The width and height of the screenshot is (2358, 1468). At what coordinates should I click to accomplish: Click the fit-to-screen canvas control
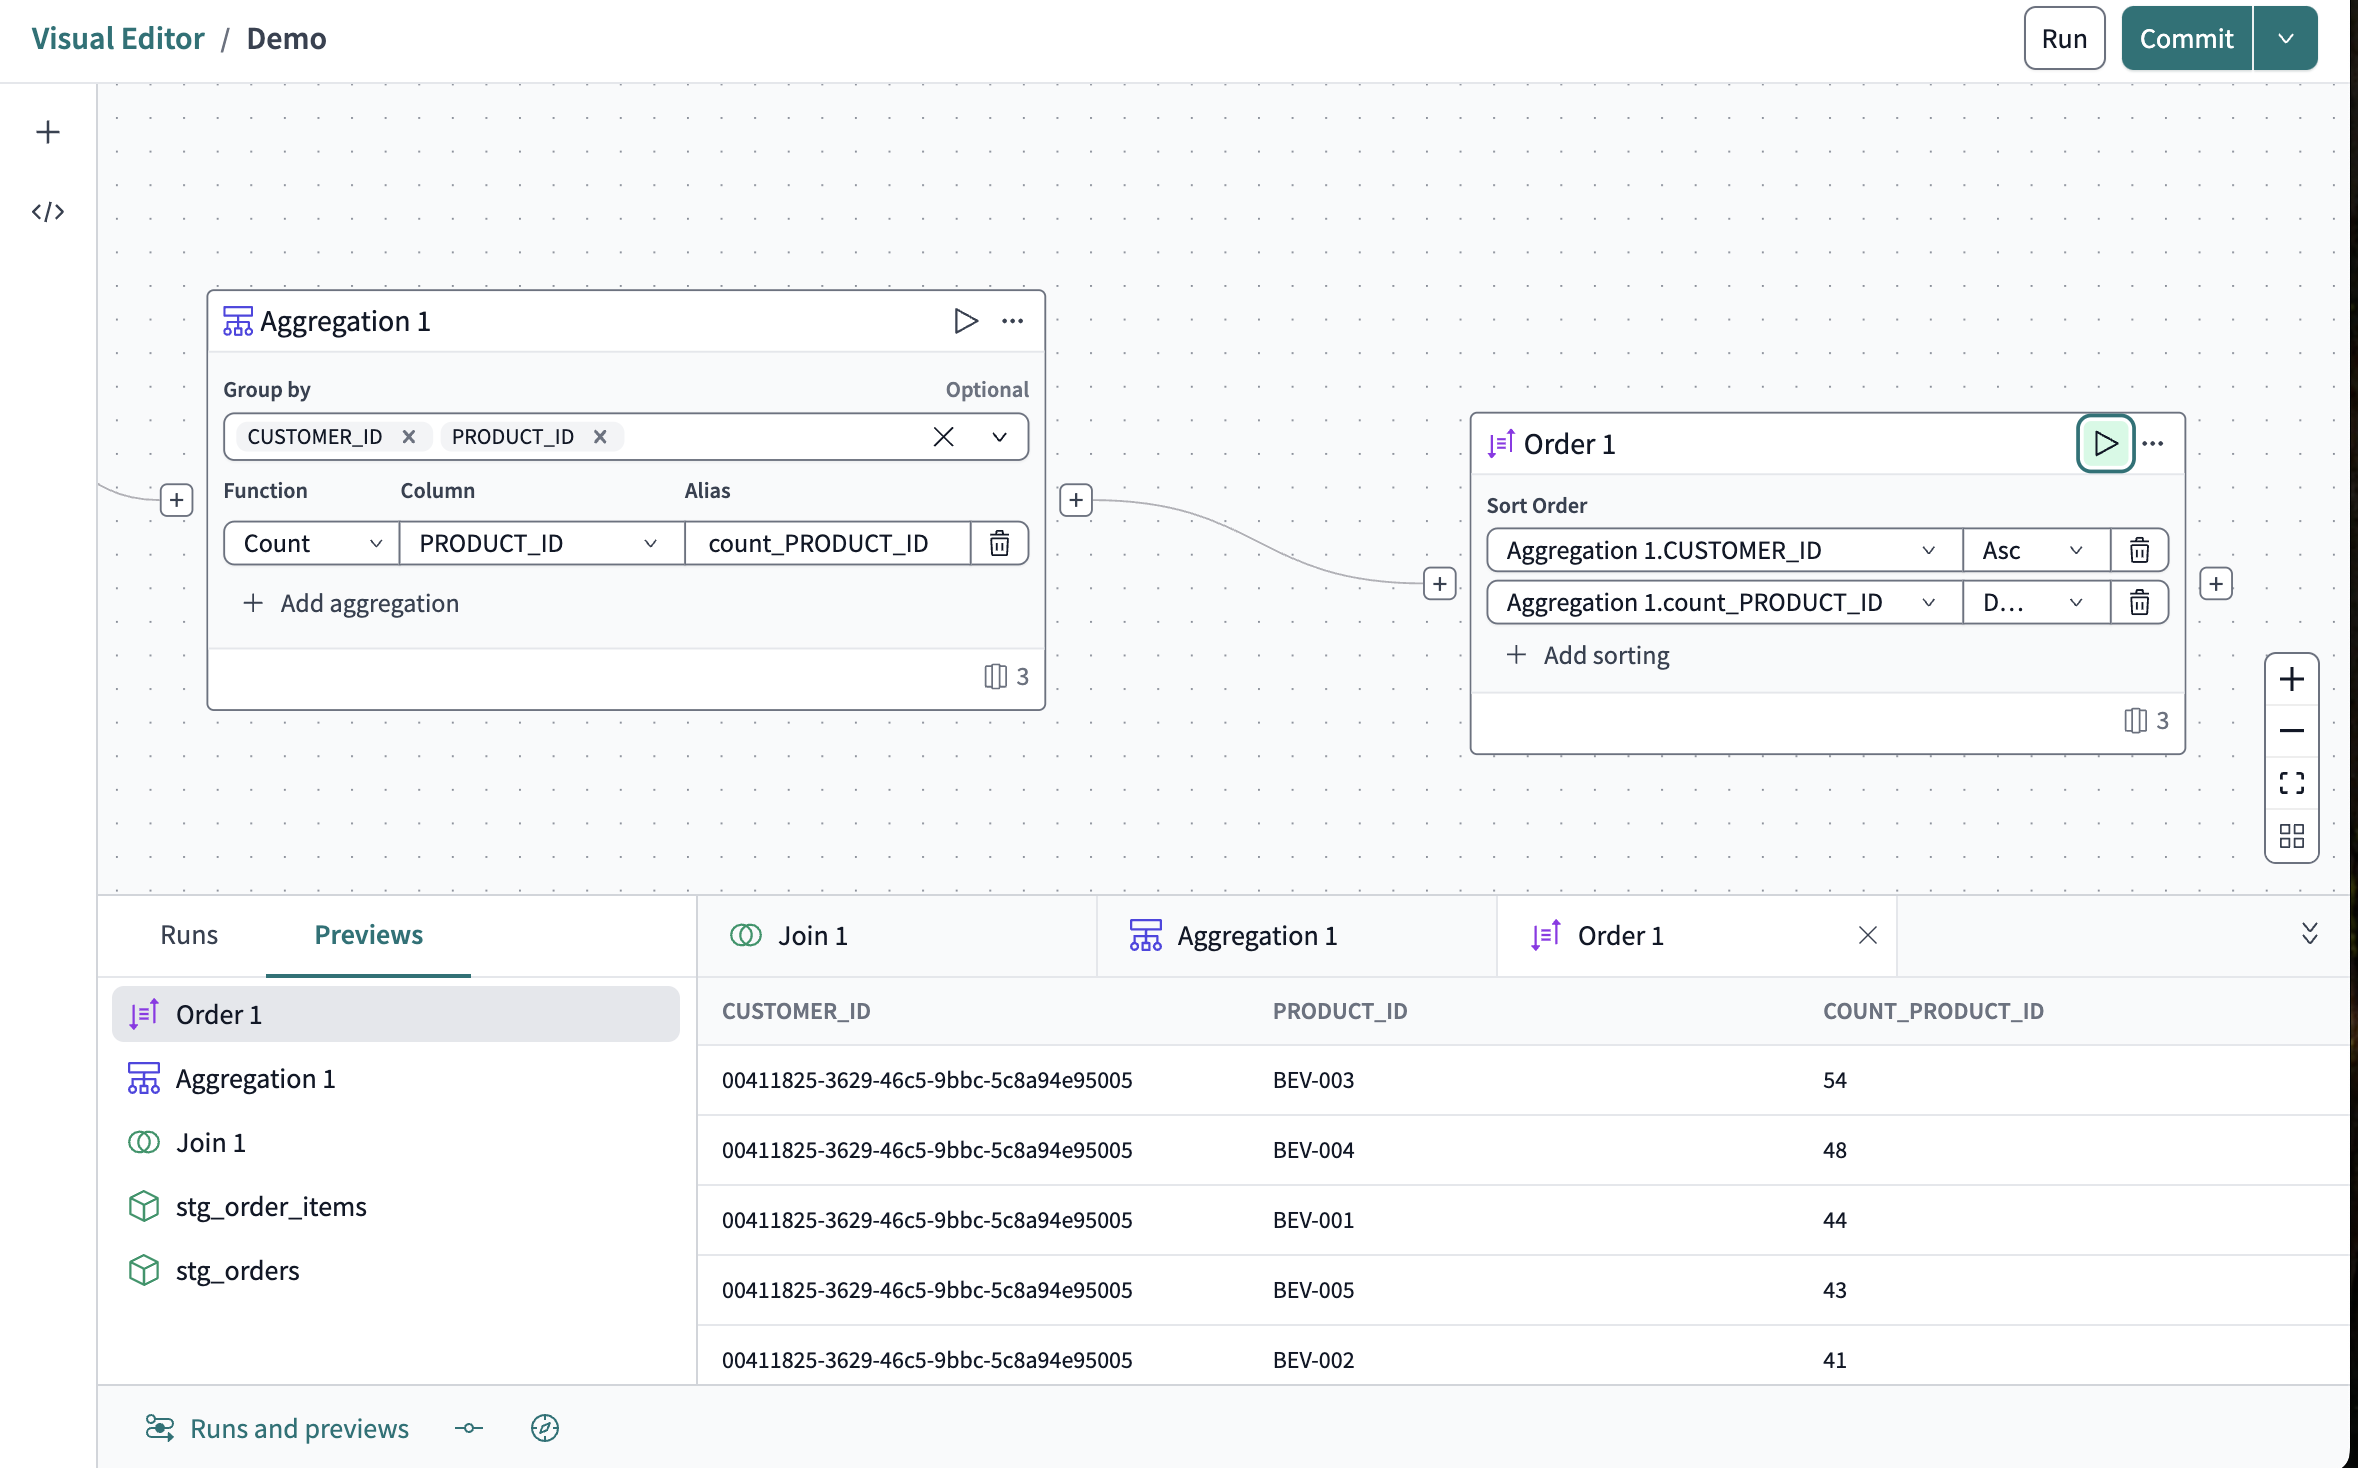coord(2291,783)
